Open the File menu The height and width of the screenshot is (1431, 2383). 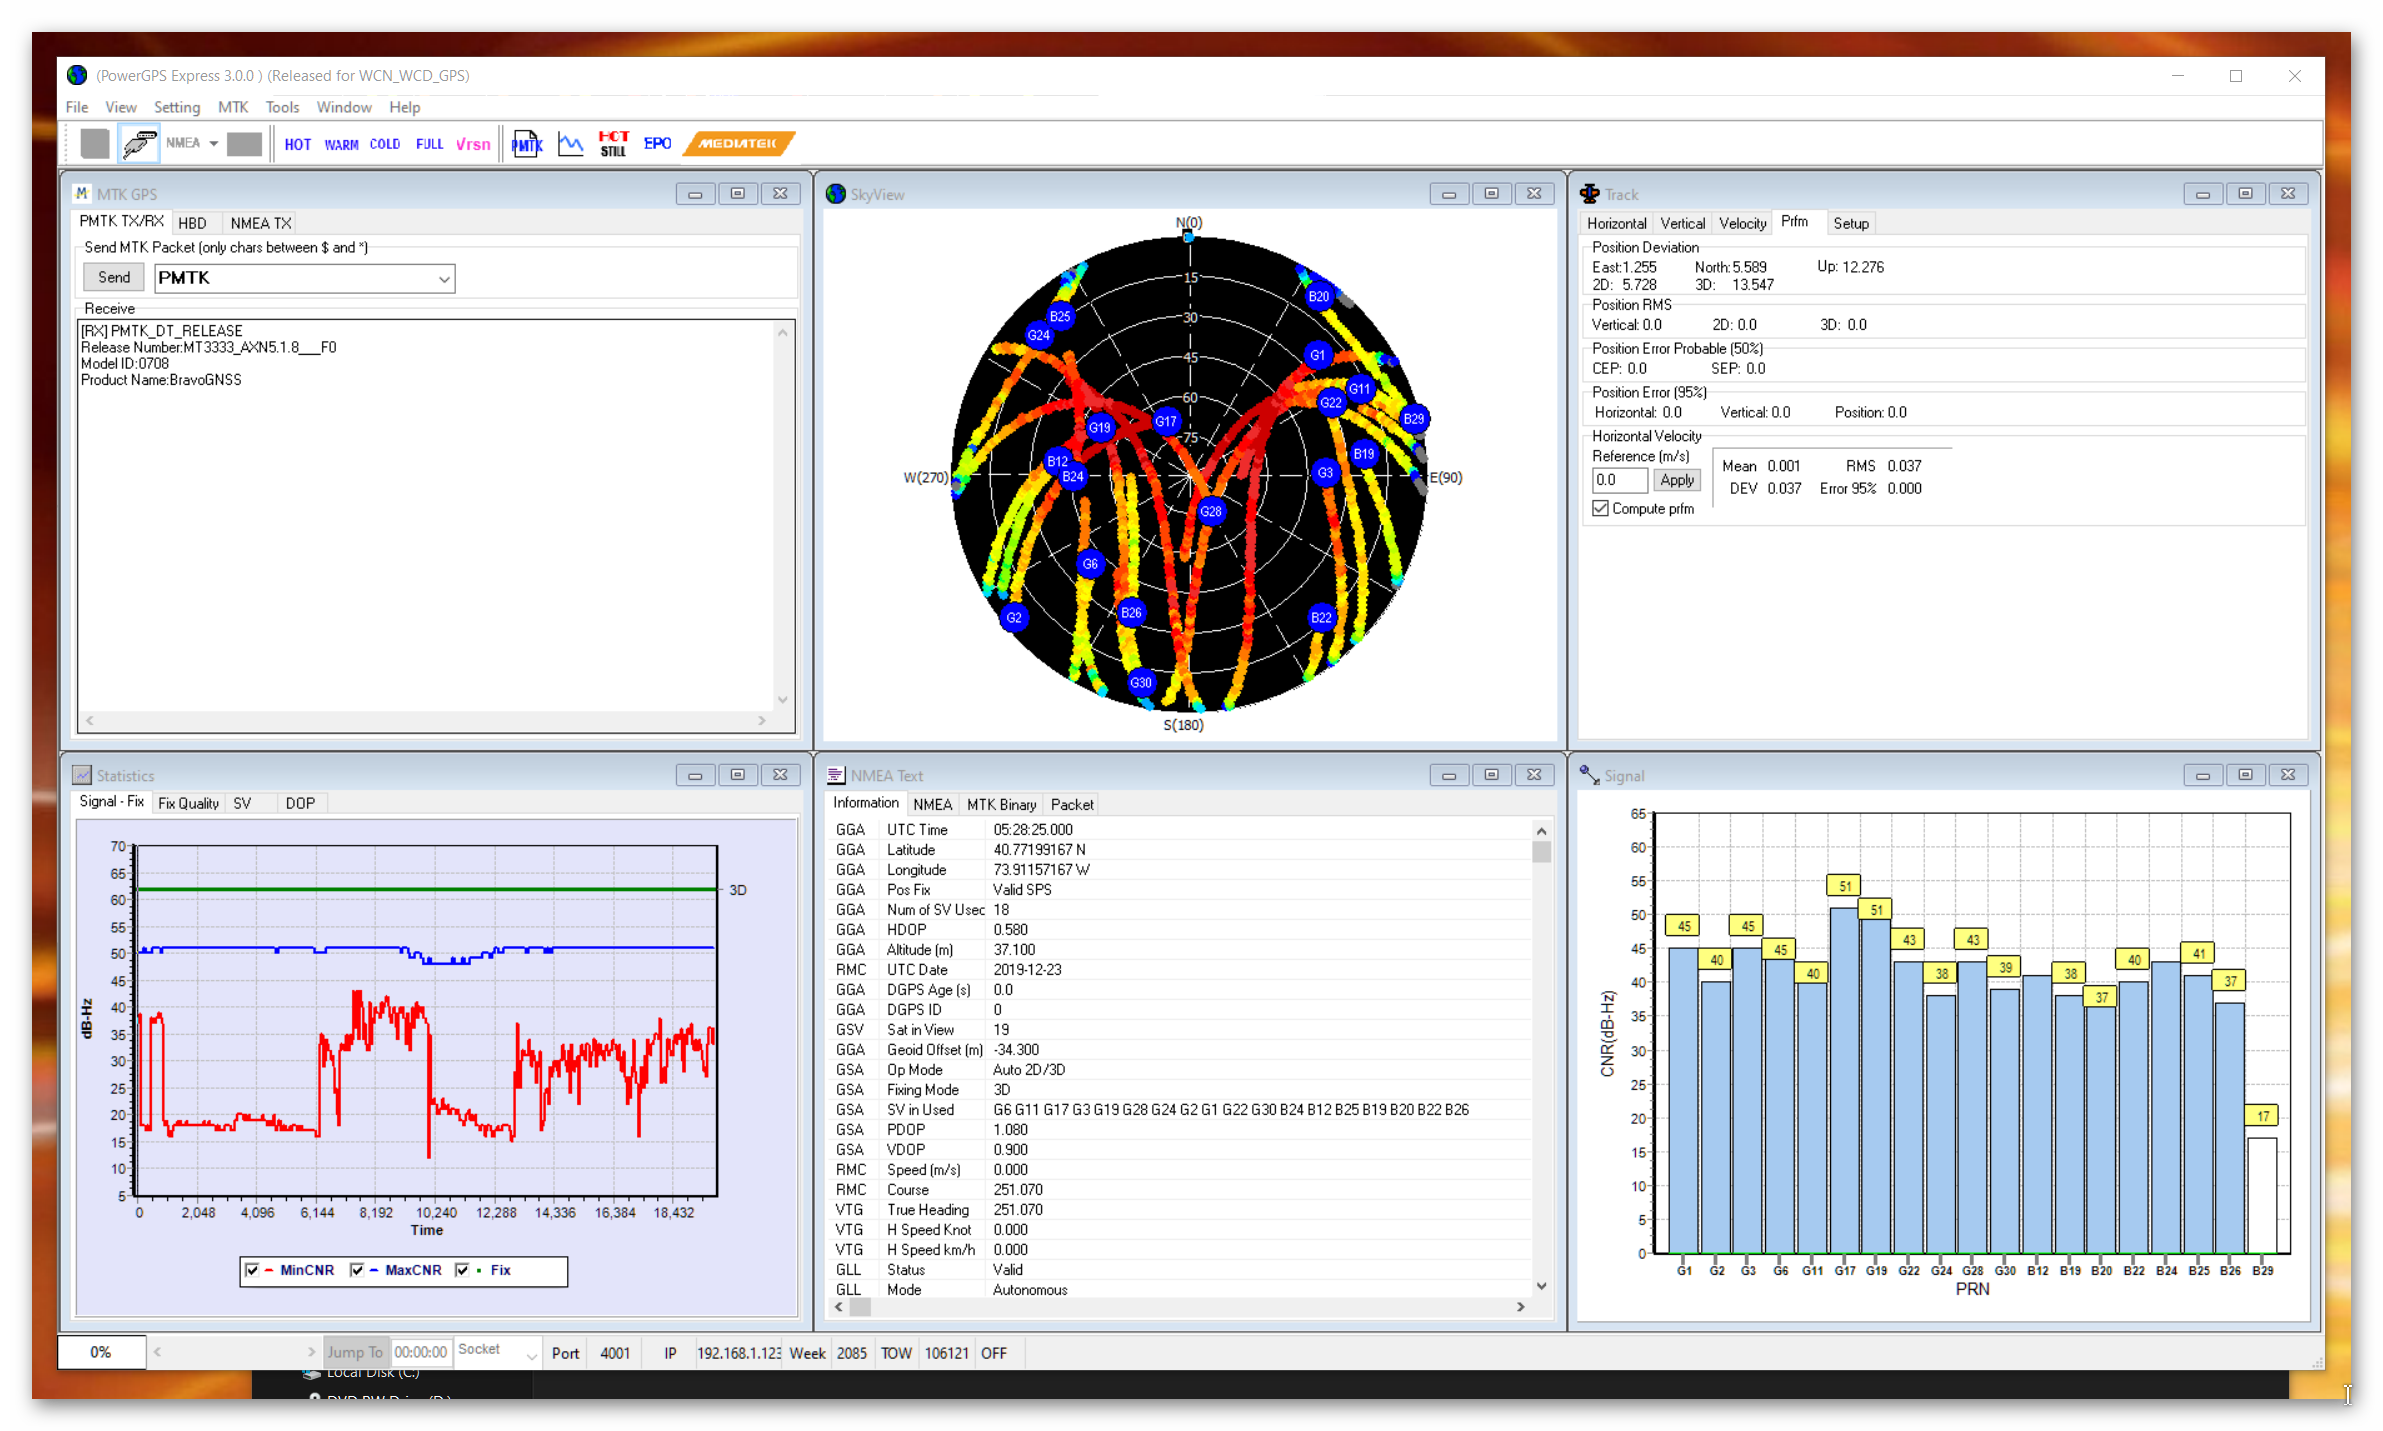click(77, 107)
